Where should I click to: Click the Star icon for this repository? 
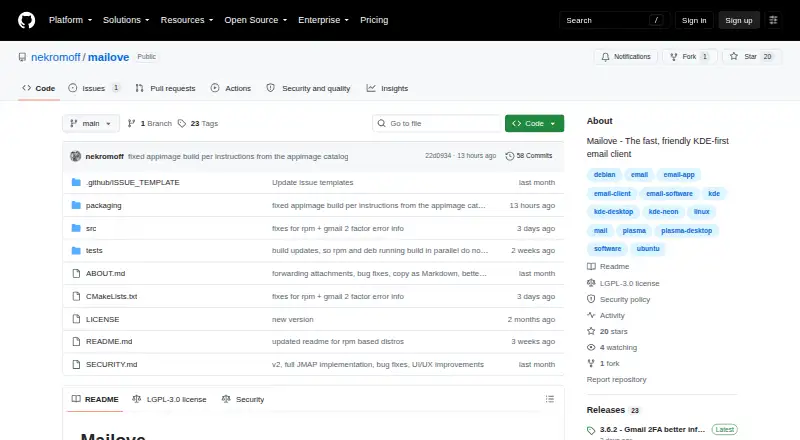coord(734,56)
